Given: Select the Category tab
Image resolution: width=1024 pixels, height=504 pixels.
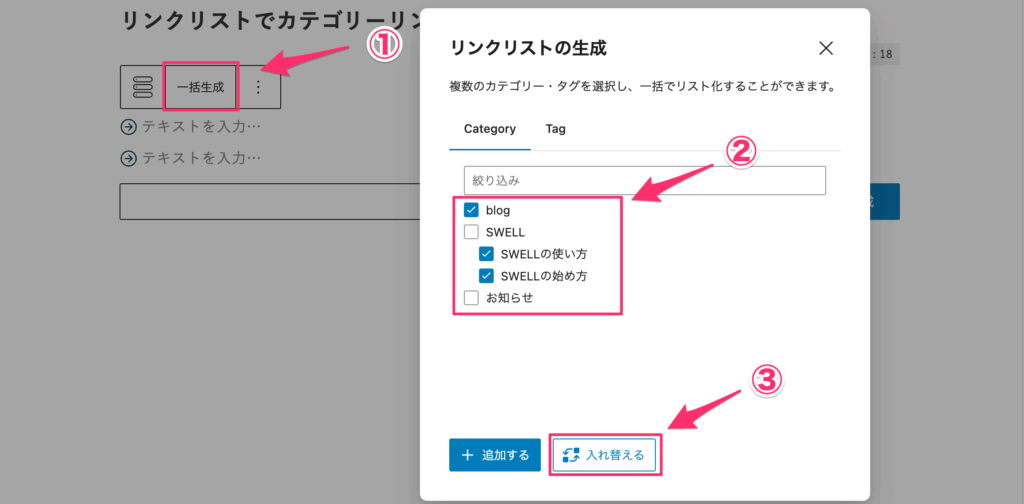Looking at the screenshot, I should (490, 129).
